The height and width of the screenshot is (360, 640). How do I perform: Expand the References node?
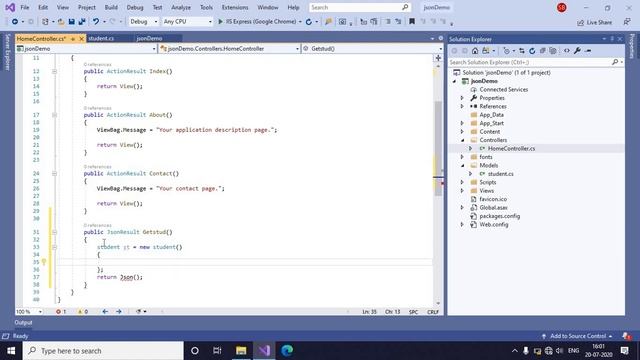click(462, 107)
